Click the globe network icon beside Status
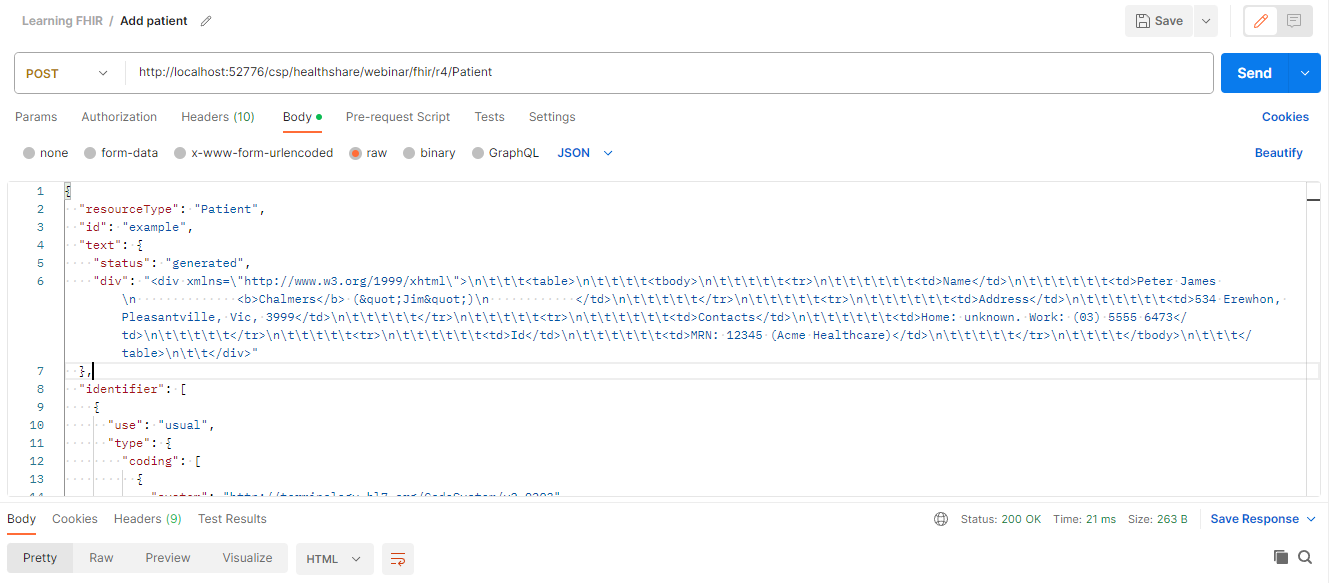The width and height of the screenshot is (1336, 583). 940,519
